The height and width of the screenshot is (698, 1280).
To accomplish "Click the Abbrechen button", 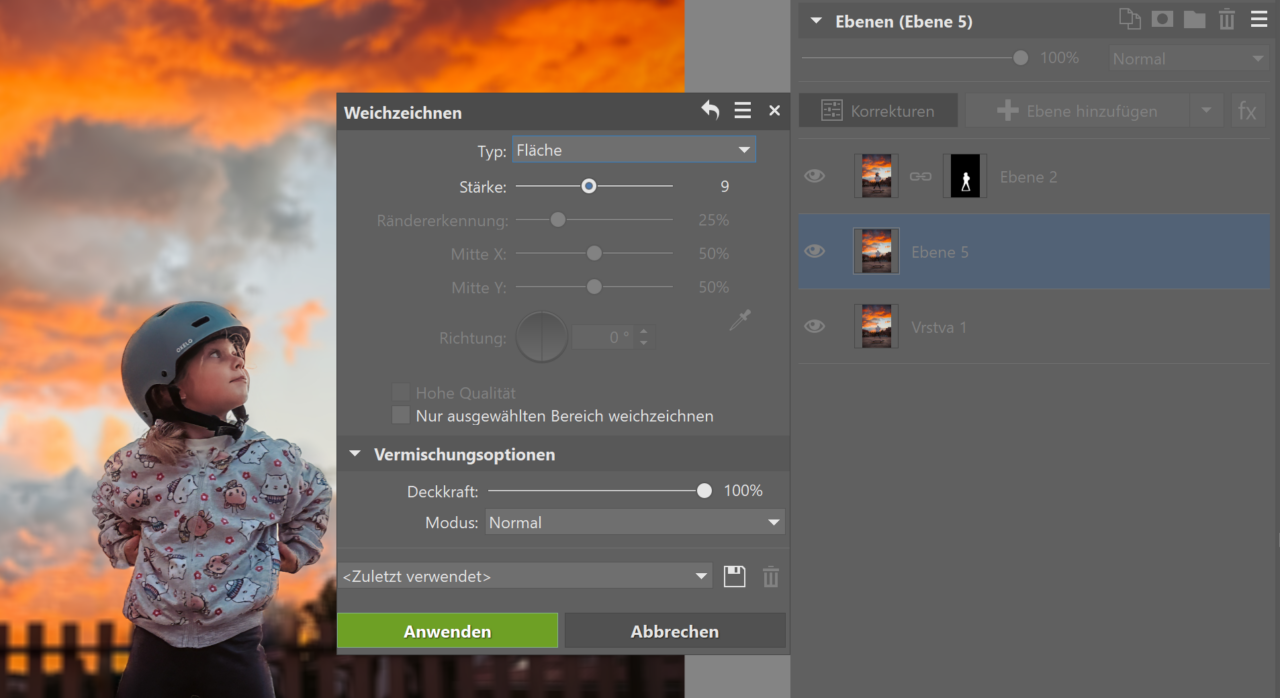I will (x=675, y=631).
